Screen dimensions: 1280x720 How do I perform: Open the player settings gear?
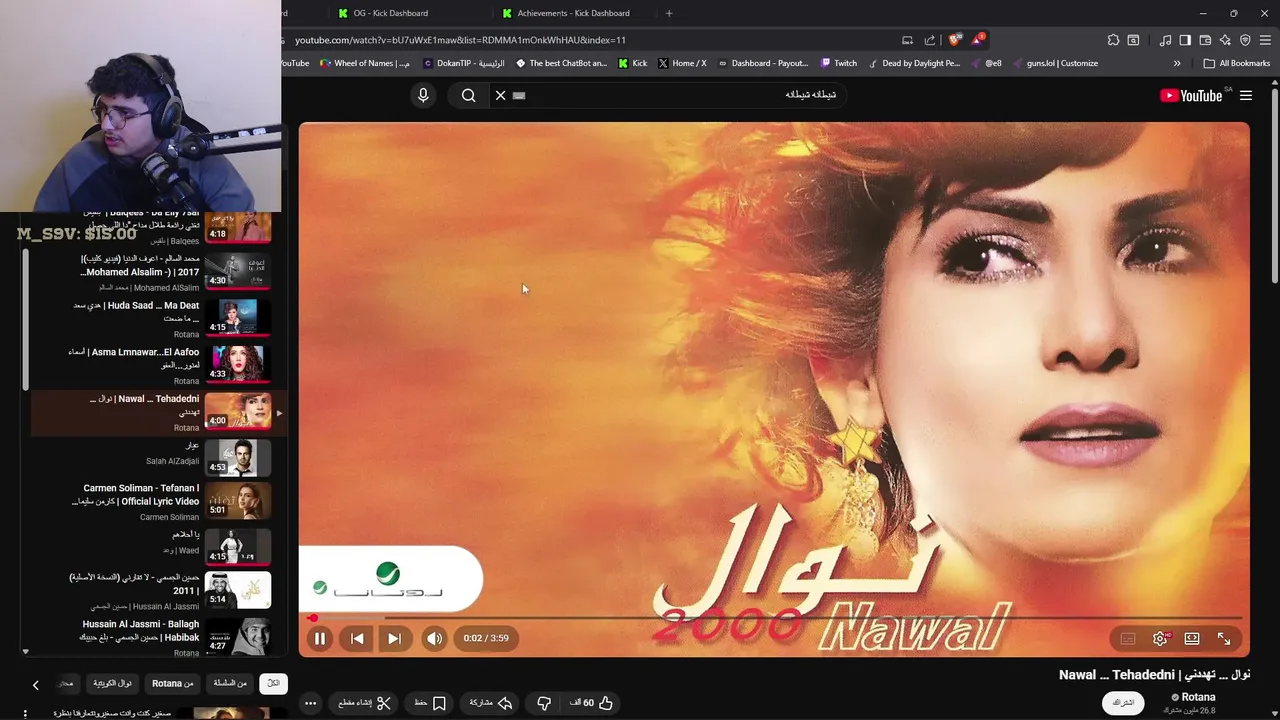click(x=1160, y=638)
